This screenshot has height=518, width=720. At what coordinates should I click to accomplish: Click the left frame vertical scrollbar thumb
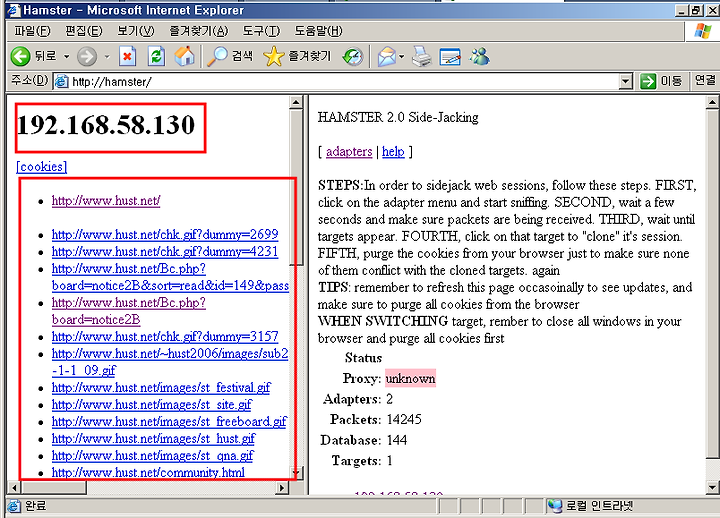(296, 187)
